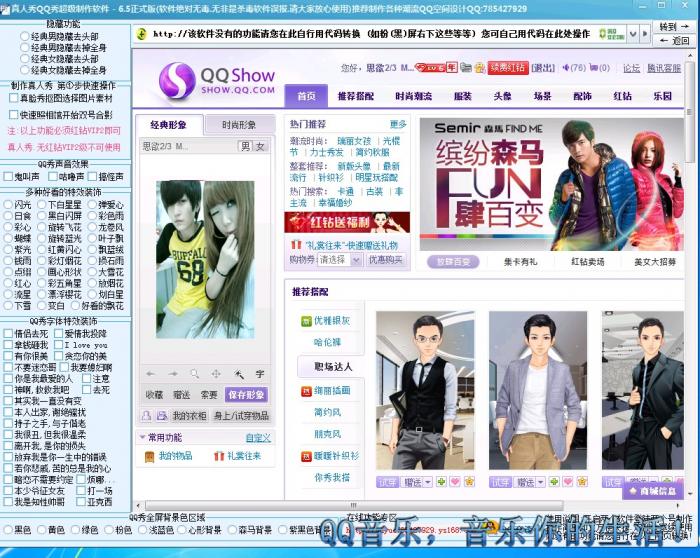Open 礼尚往来 gift icon in 常用功能
The width and height of the screenshot is (700, 558).
[219, 456]
